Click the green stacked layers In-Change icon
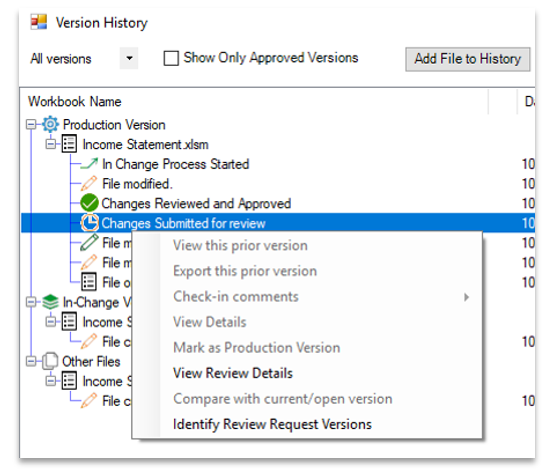Viewport: 551px width, 475px height. coord(50,302)
